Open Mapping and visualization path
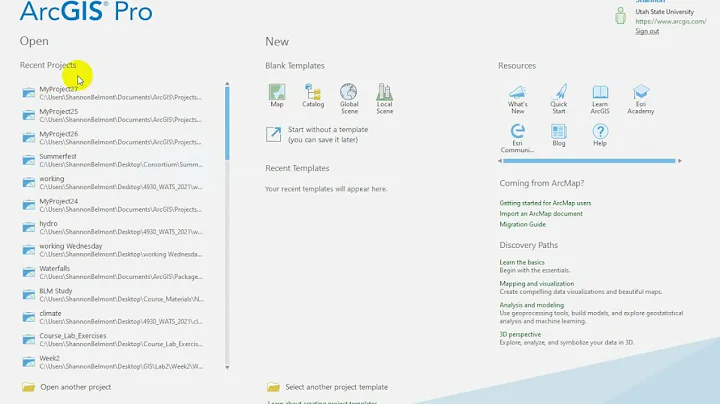Viewport: 720px width, 404px height. click(536, 284)
